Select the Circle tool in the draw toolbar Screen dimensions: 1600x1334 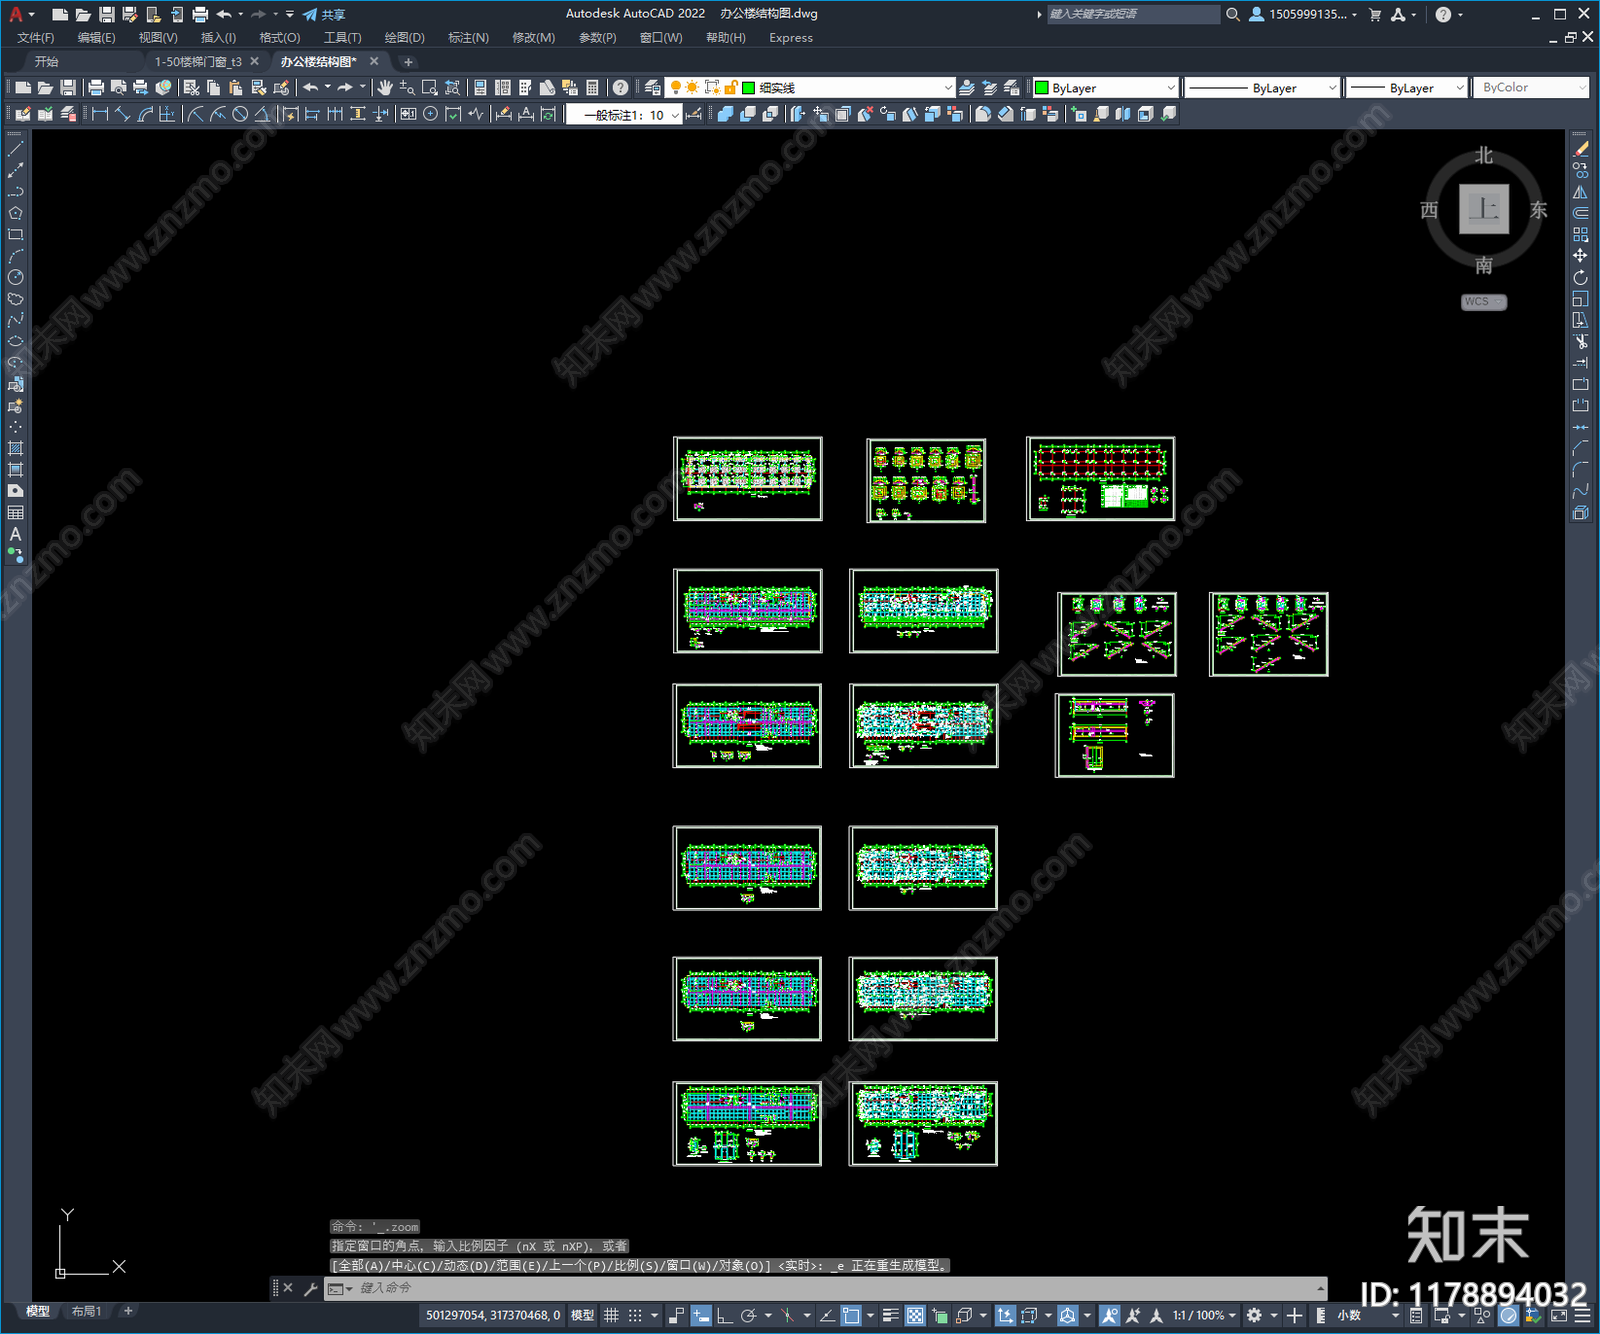(16, 278)
